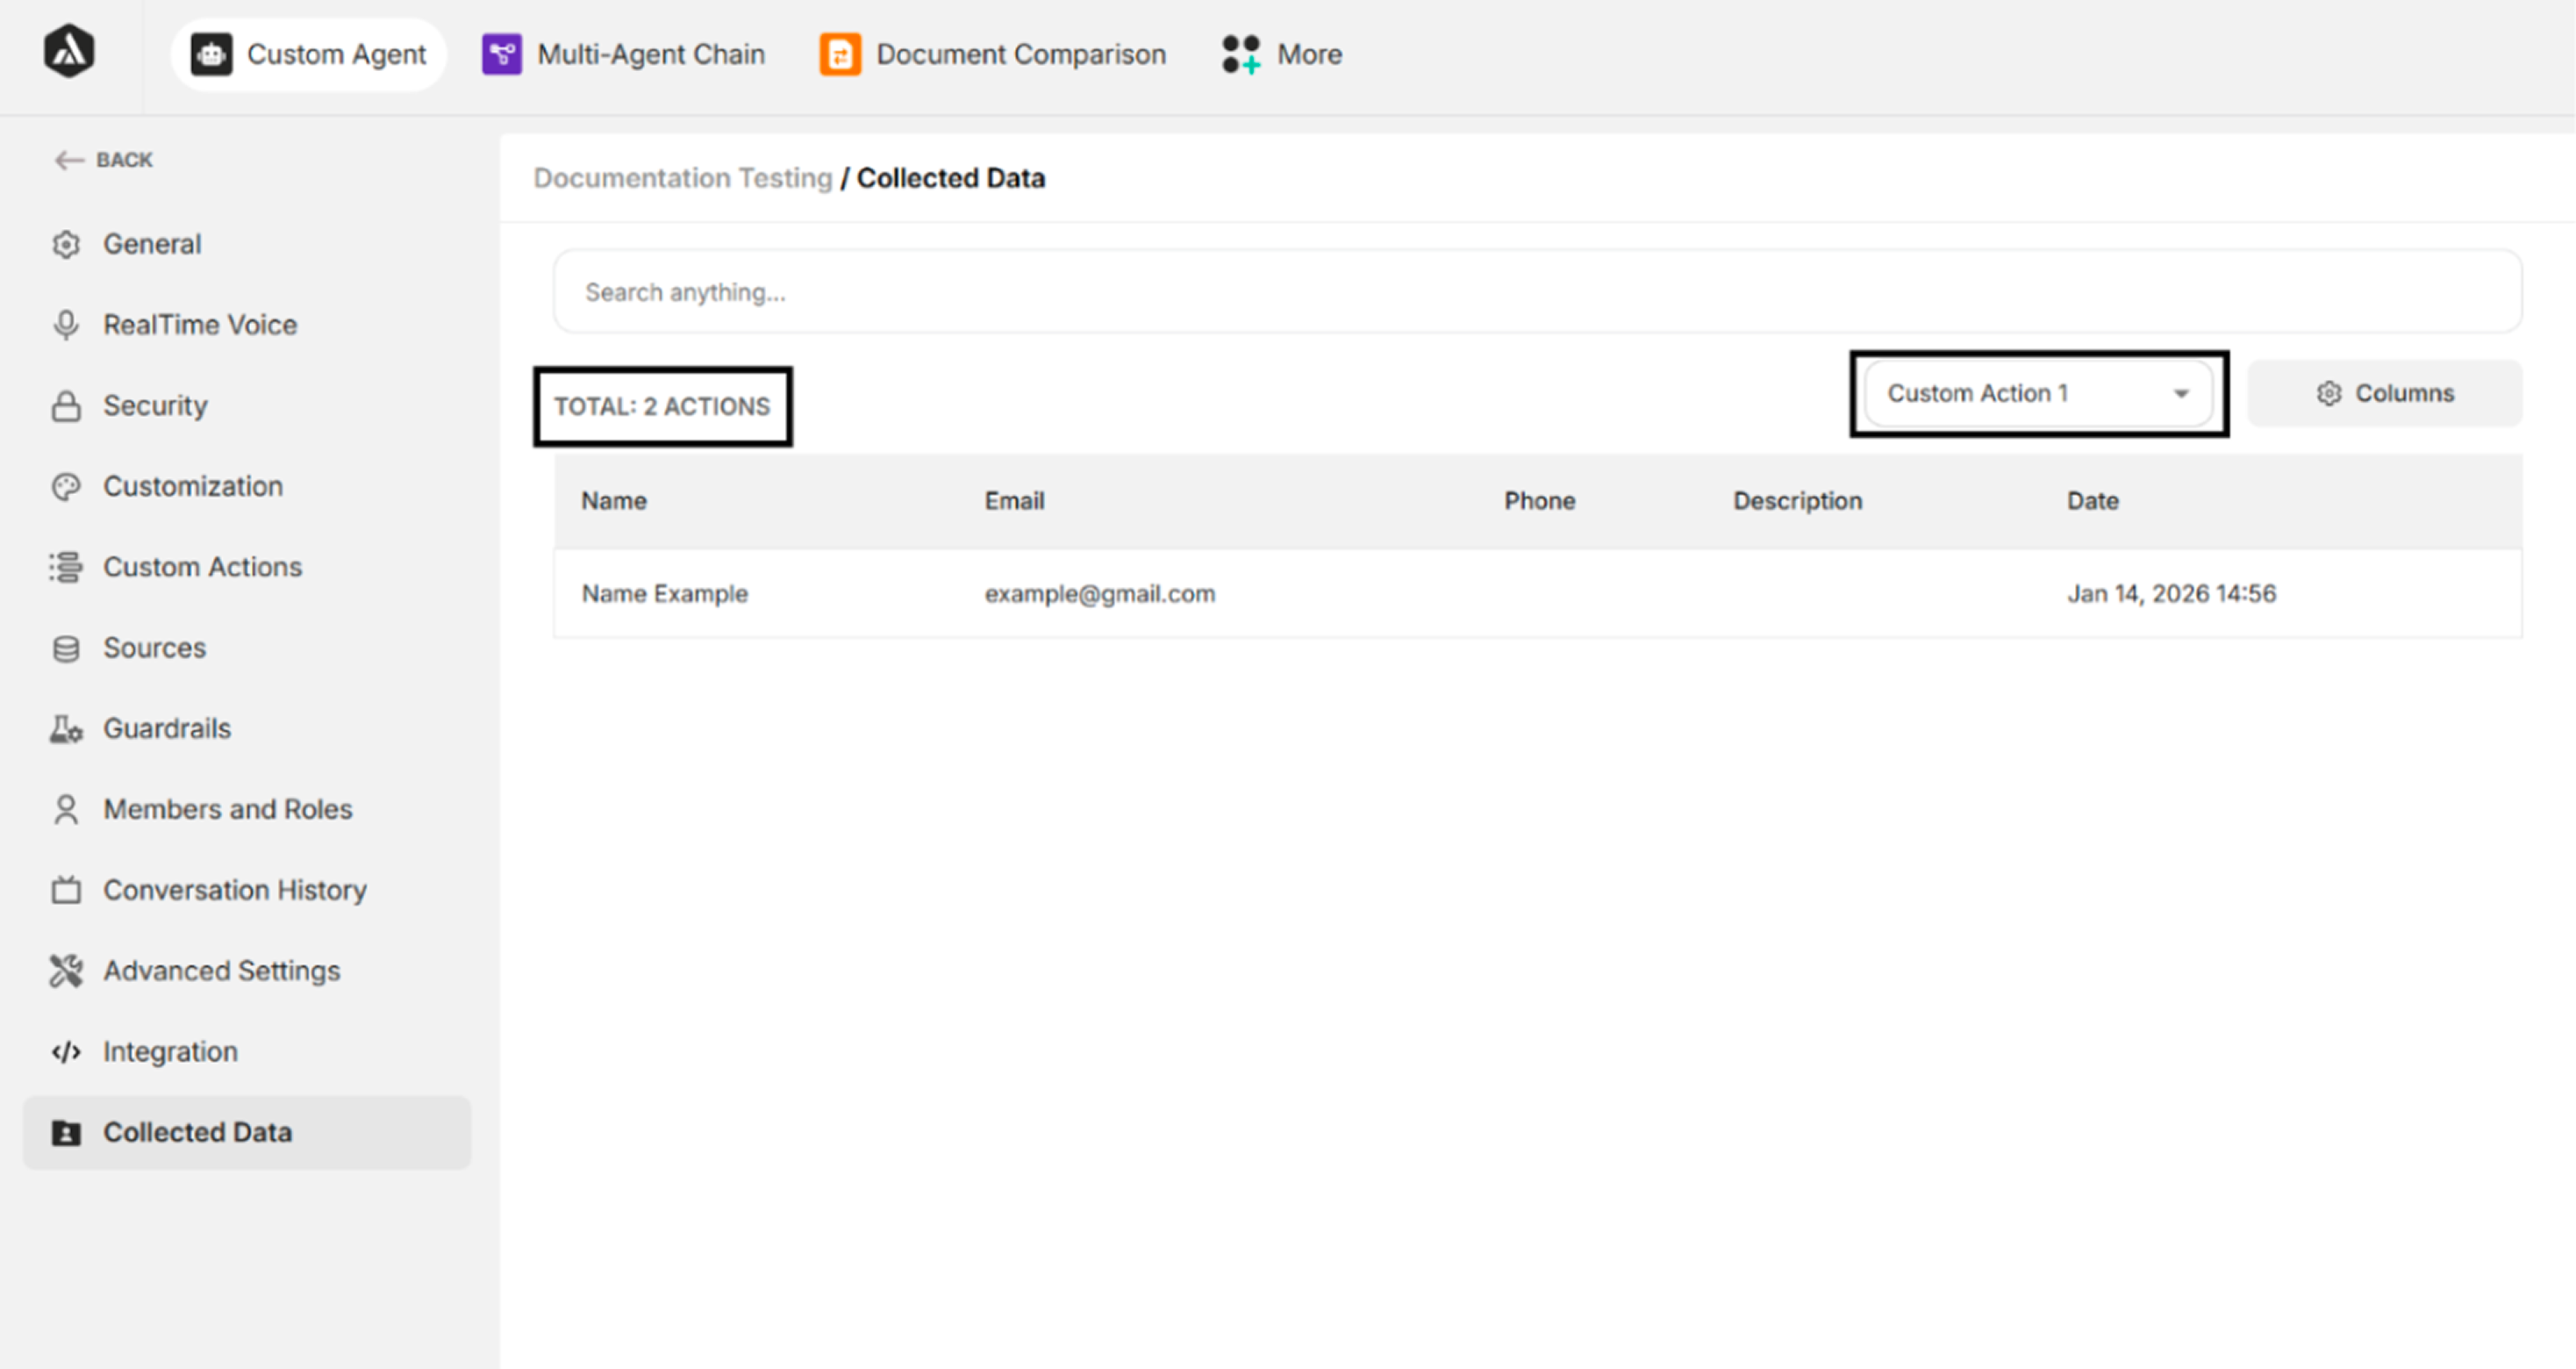
Task: Click the Advanced Settings tools icon
Action: point(66,971)
